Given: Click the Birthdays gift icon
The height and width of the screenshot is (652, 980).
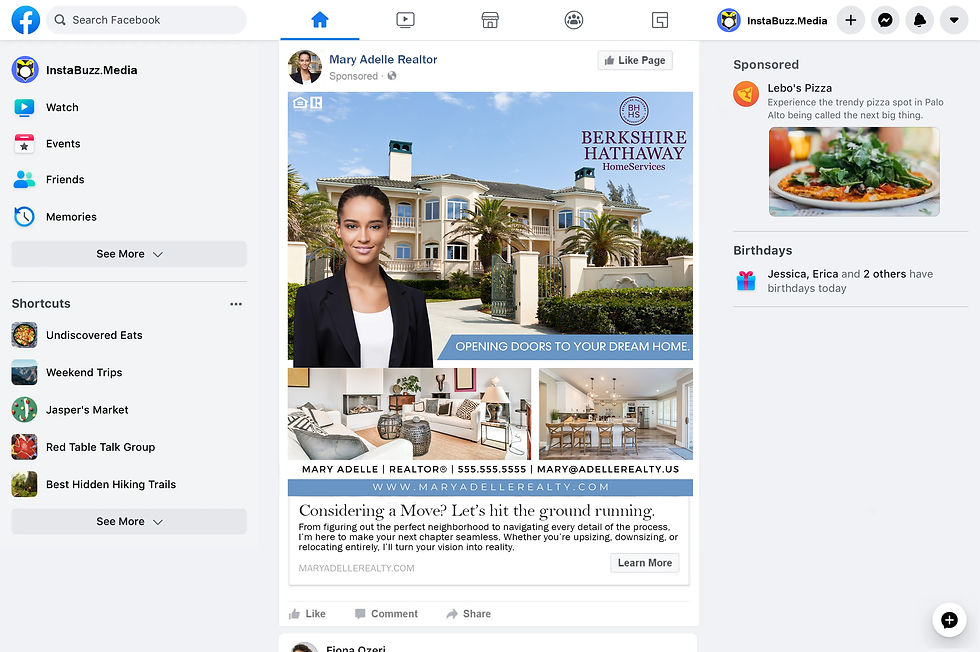Looking at the screenshot, I should pyautogui.click(x=746, y=281).
